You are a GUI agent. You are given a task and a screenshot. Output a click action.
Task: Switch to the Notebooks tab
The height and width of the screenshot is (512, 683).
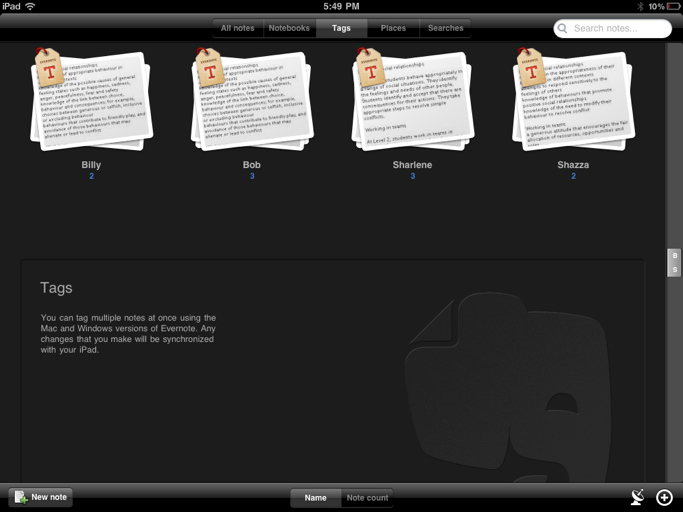289,28
